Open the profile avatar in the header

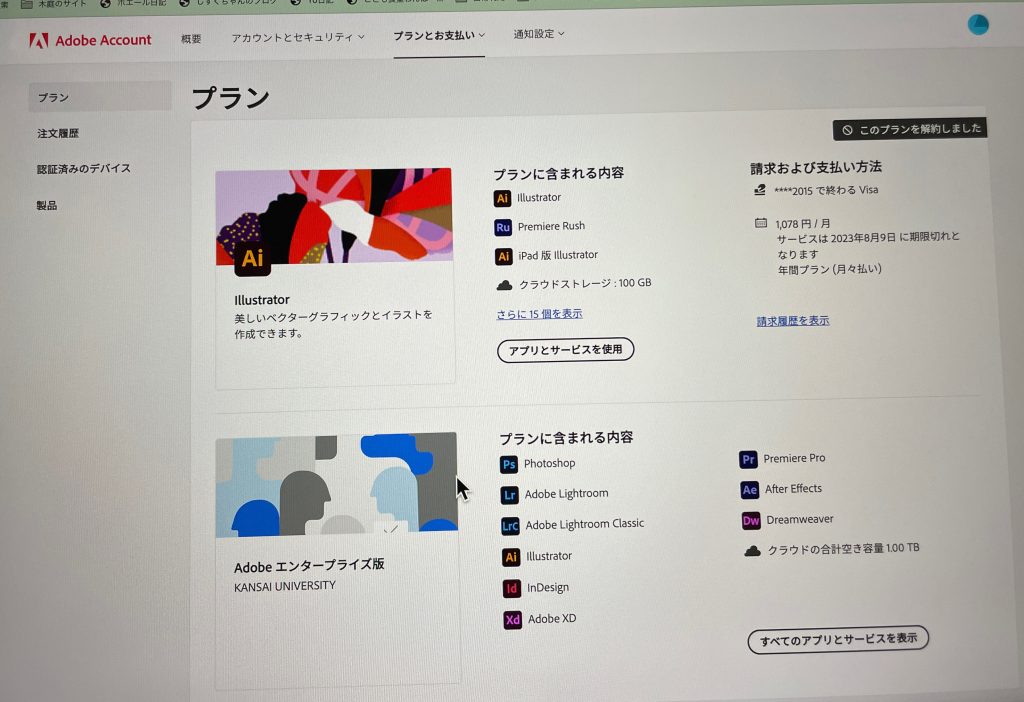point(978,25)
